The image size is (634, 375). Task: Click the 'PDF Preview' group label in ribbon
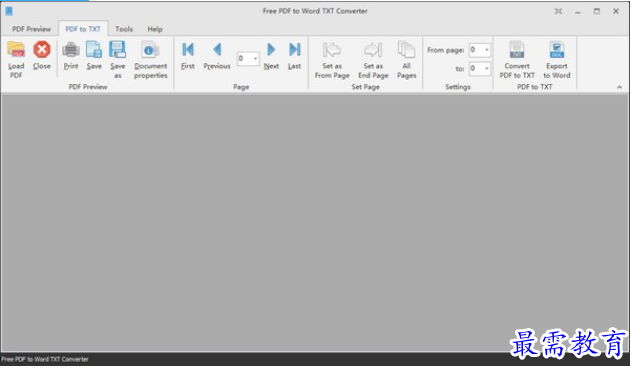pos(88,87)
